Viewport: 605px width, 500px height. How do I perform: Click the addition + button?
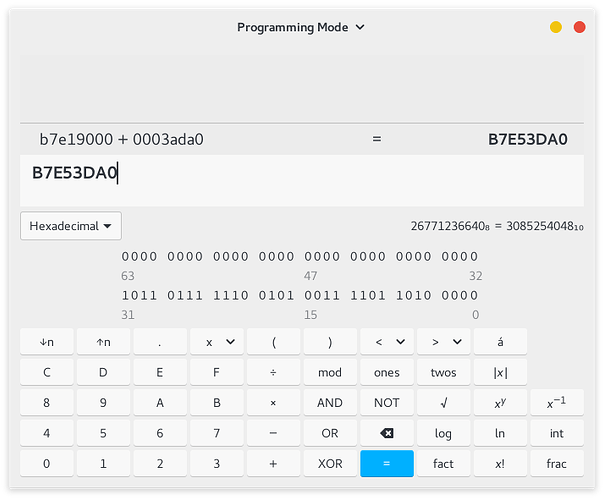[273, 464]
